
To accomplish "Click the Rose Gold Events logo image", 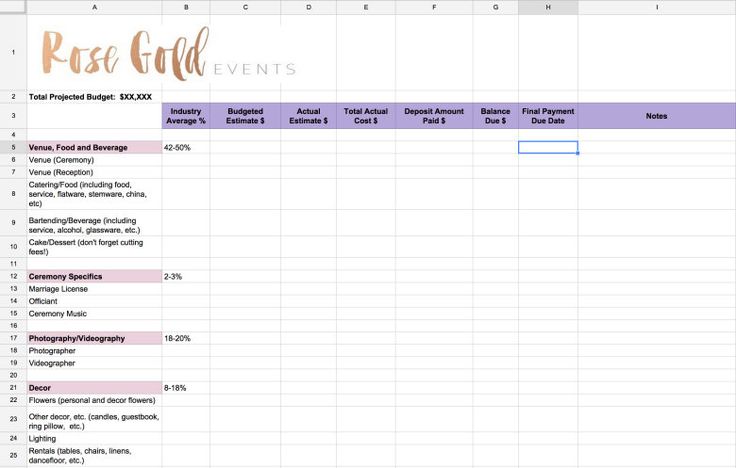I will pos(169,53).
